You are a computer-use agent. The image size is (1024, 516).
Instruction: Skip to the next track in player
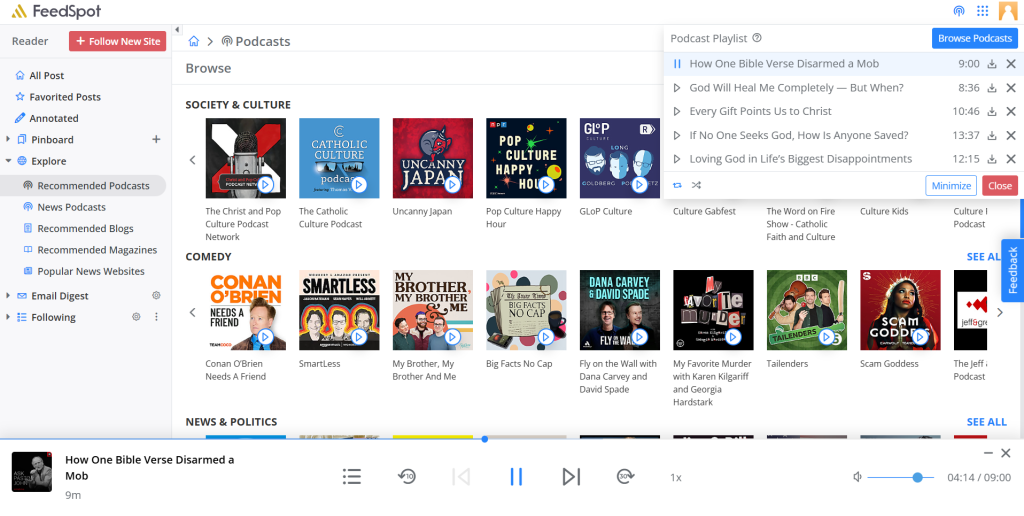coord(571,477)
